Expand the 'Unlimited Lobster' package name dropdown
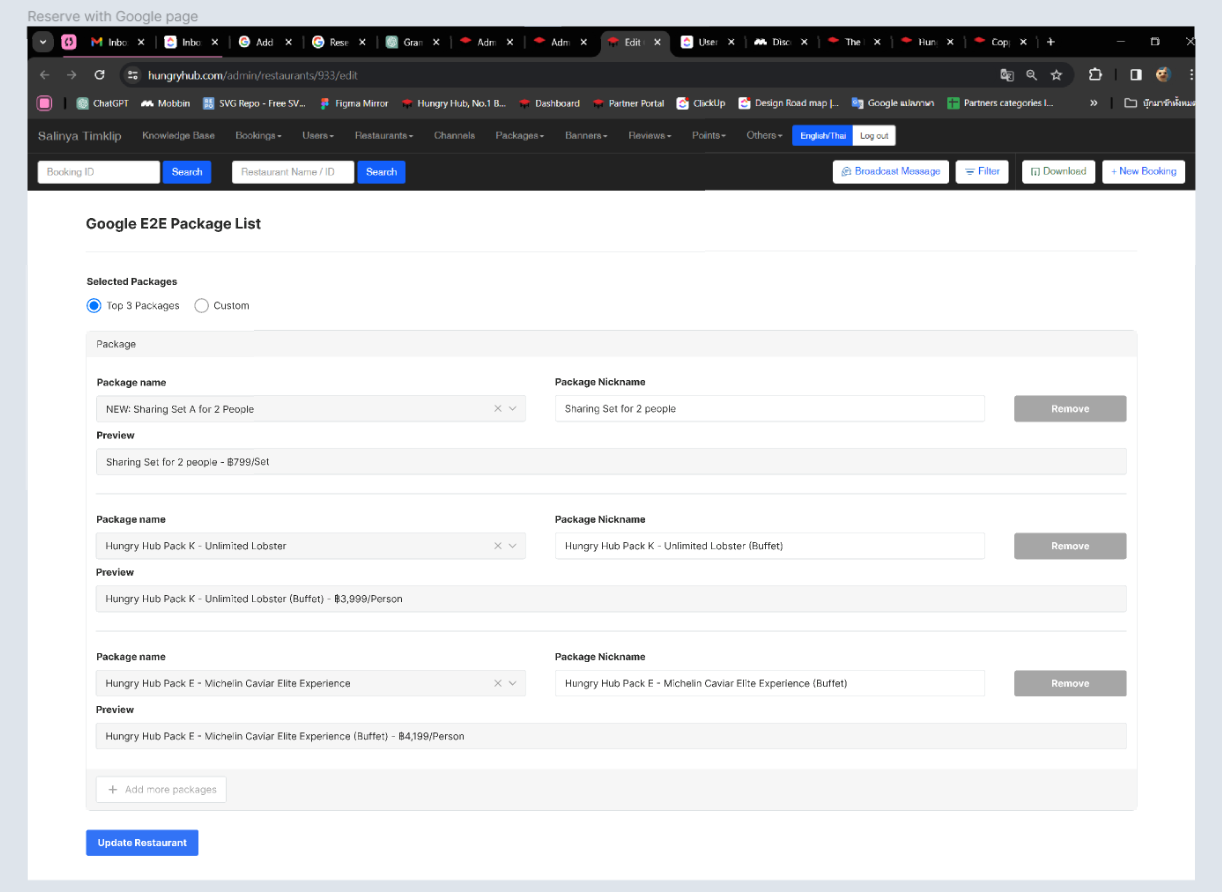The width and height of the screenshot is (1222, 892). [513, 546]
